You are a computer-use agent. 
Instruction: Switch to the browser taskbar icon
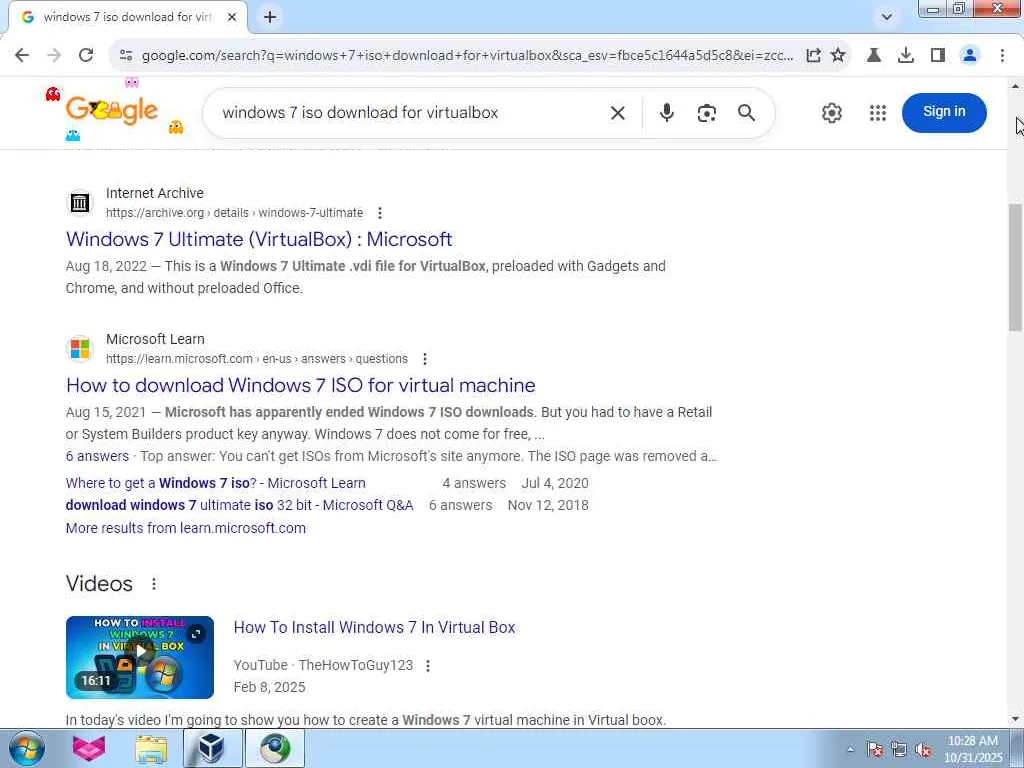[x=275, y=748]
